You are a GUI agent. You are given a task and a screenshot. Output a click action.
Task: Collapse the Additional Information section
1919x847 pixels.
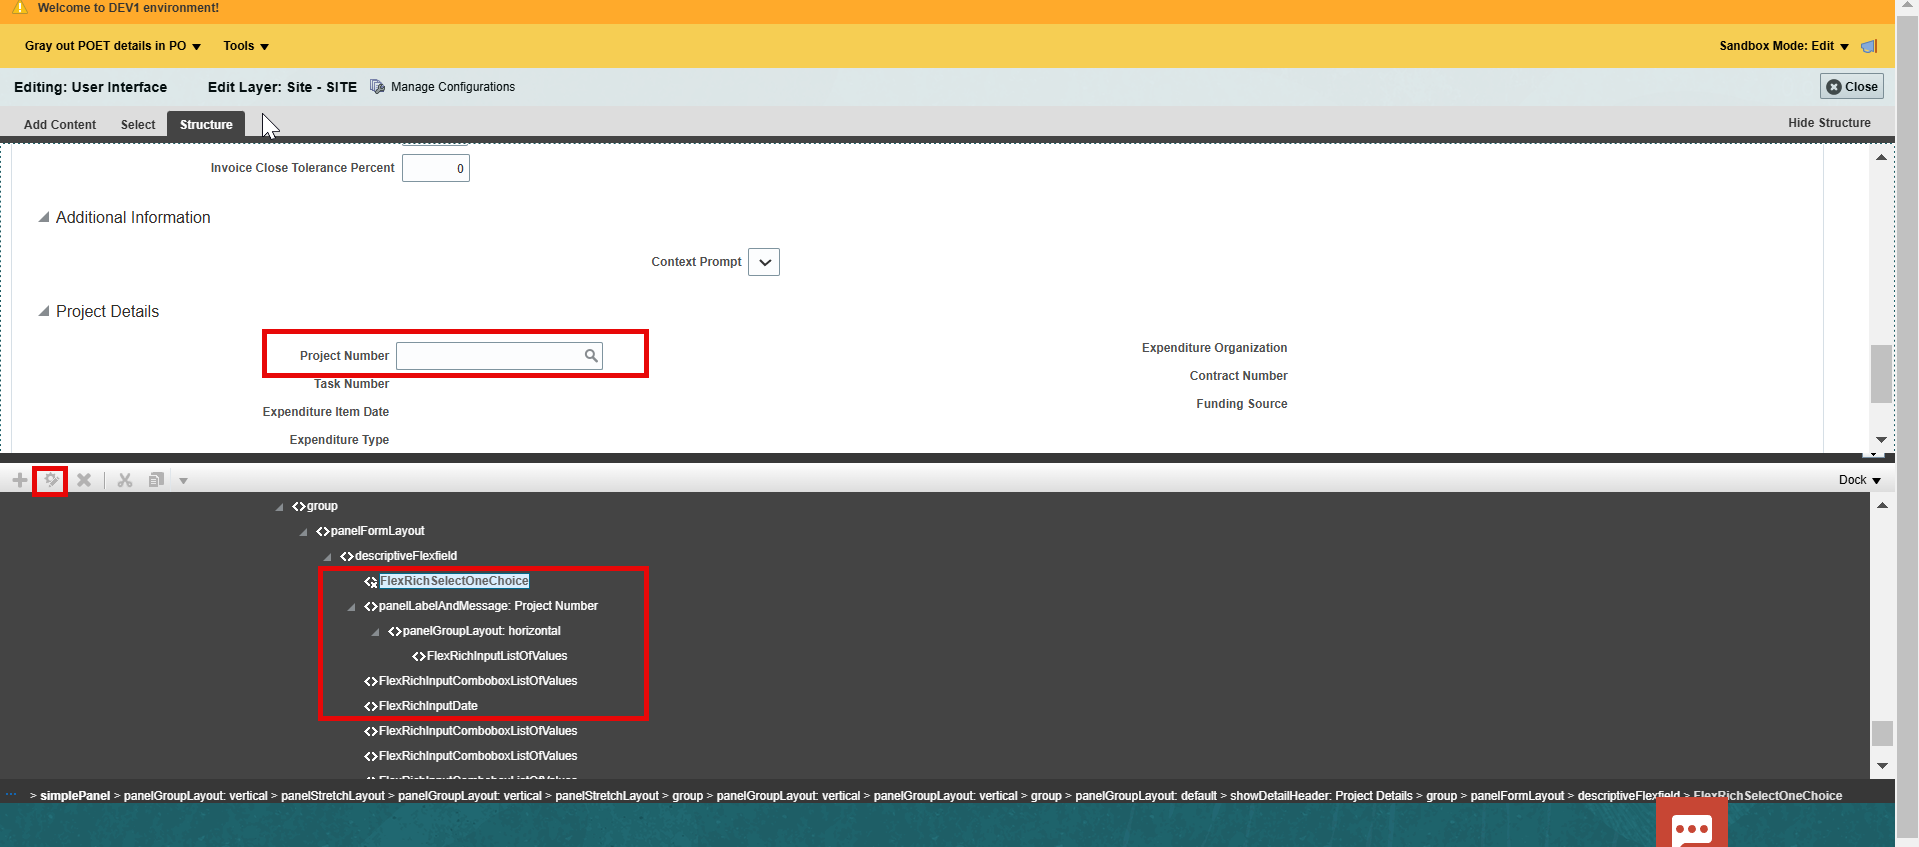(x=43, y=217)
